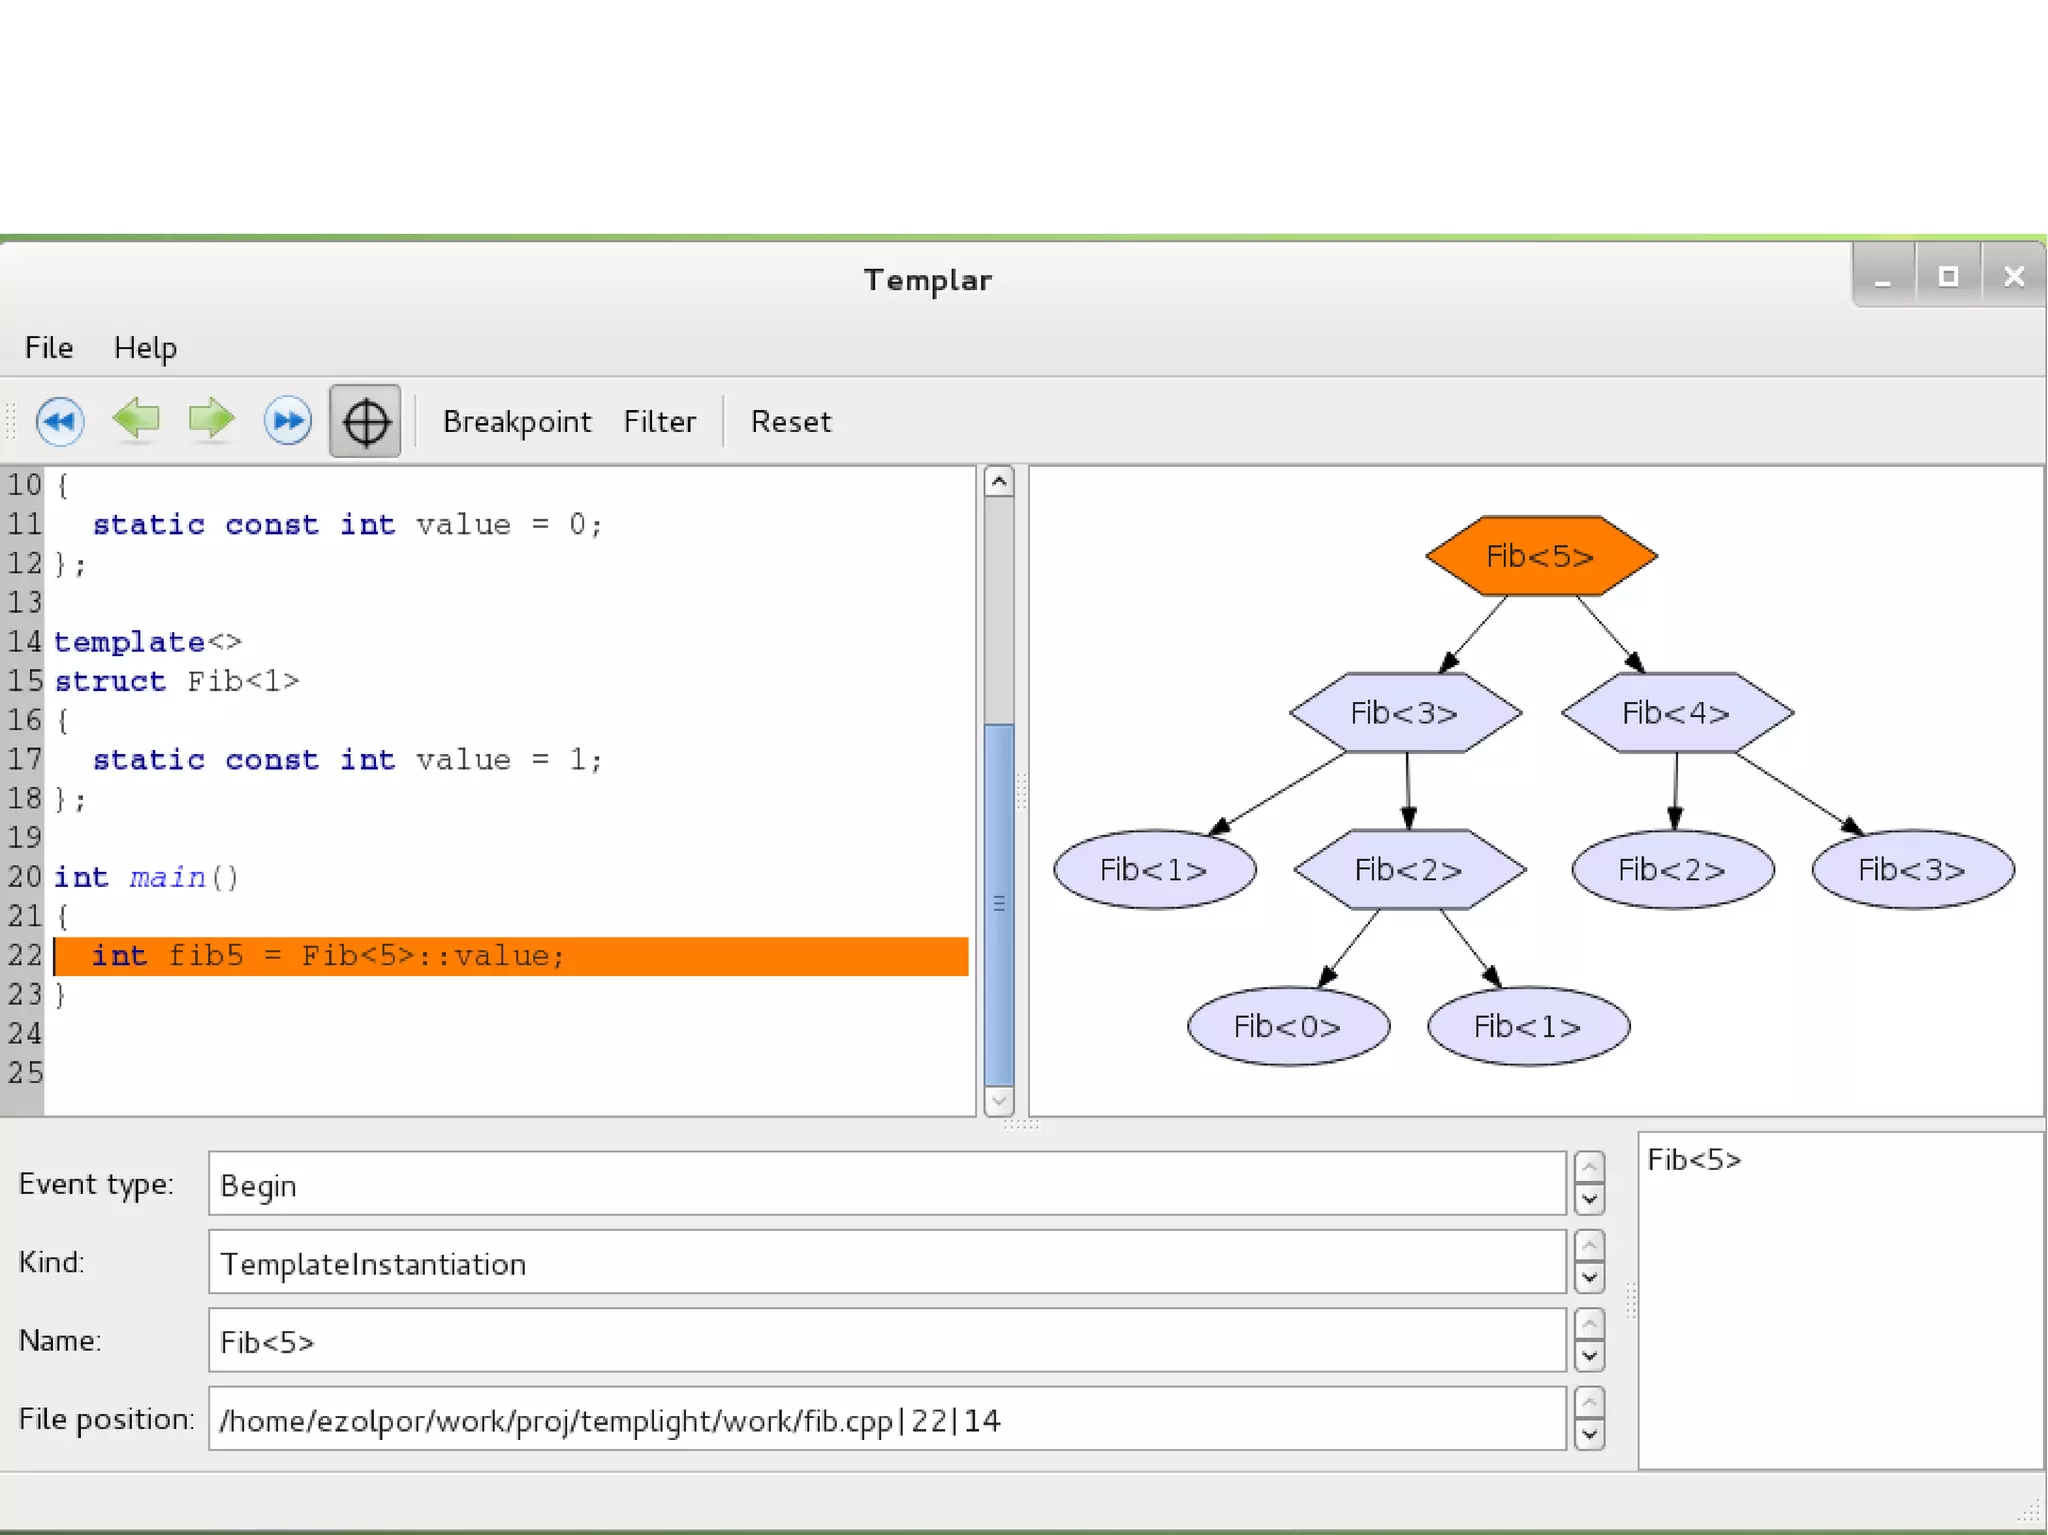Click the code editor scrollbar up arrow
The image size is (2048, 1535).
pyautogui.click(x=999, y=482)
